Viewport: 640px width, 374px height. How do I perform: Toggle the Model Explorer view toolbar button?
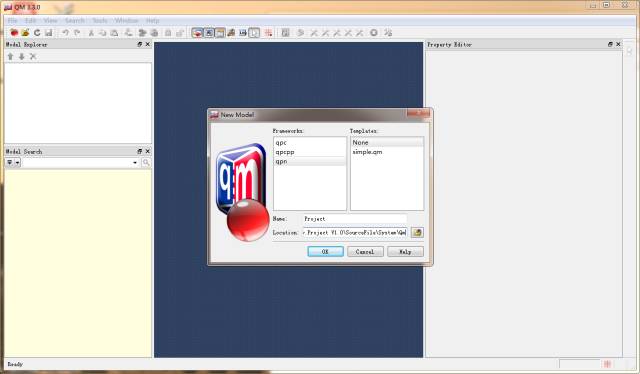pos(197,33)
